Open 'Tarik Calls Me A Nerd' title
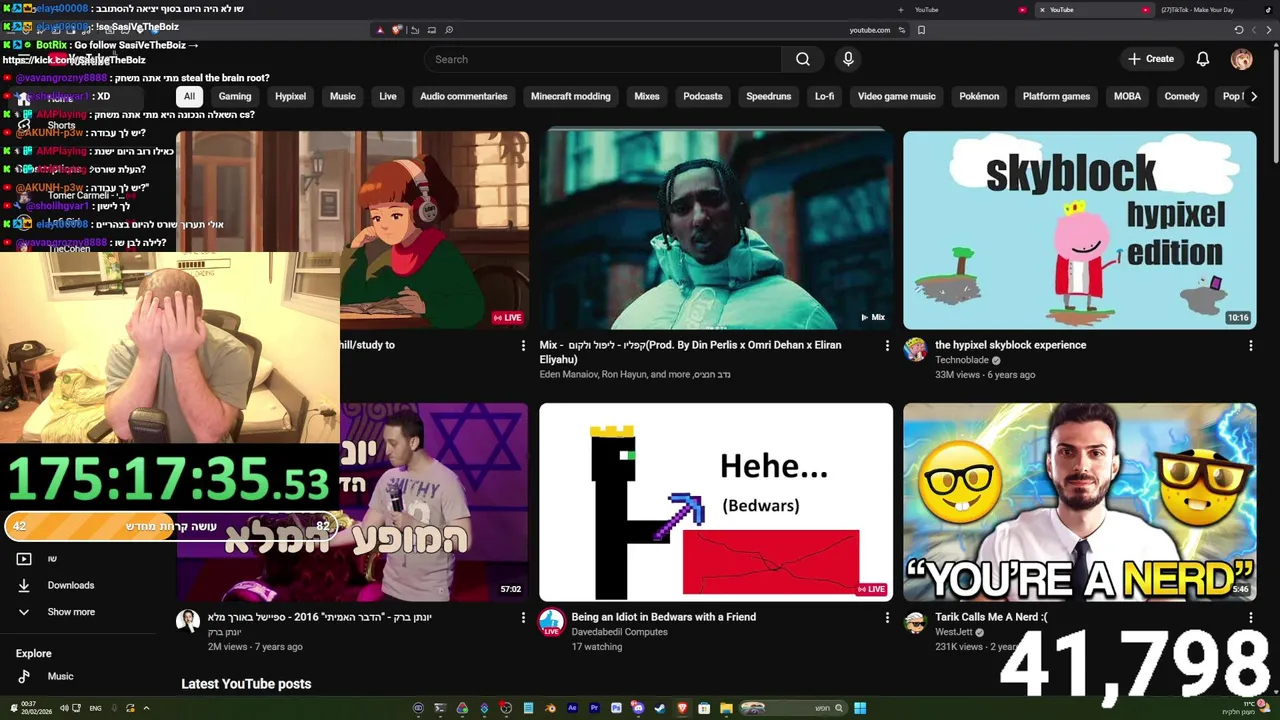The width and height of the screenshot is (1280, 720). tap(991, 617)
